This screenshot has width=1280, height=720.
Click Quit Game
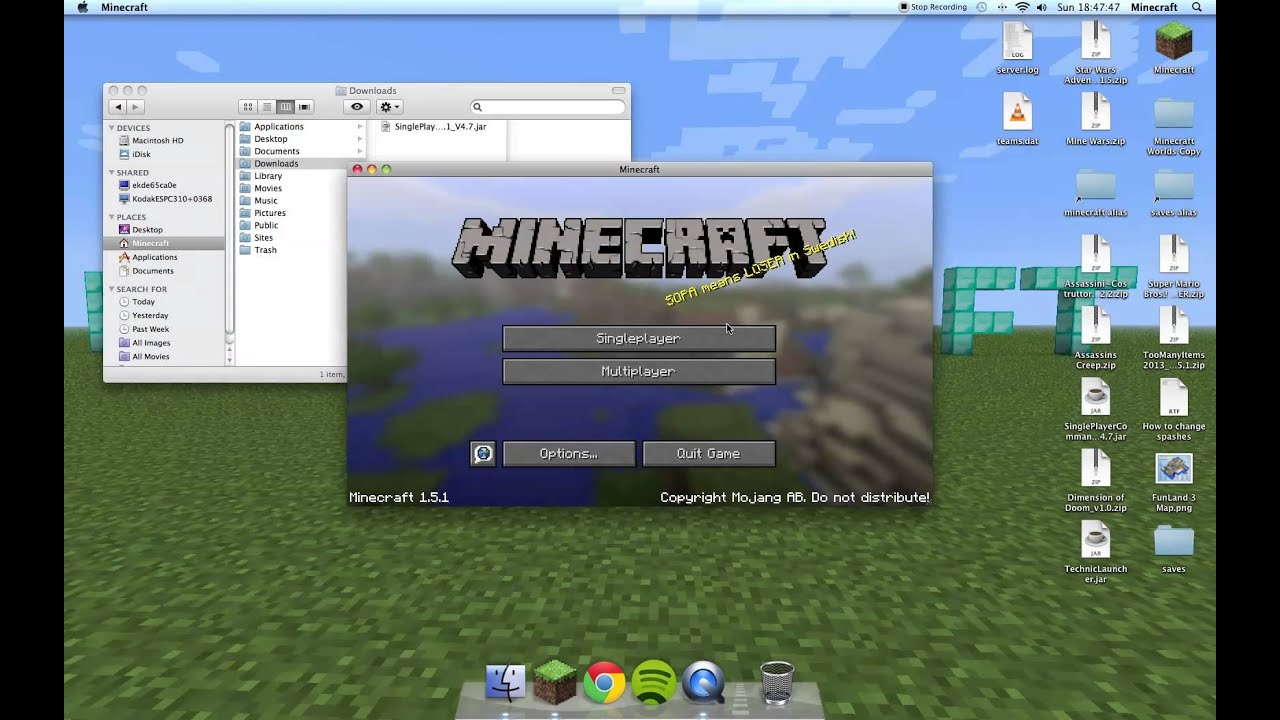coord(709,454)
